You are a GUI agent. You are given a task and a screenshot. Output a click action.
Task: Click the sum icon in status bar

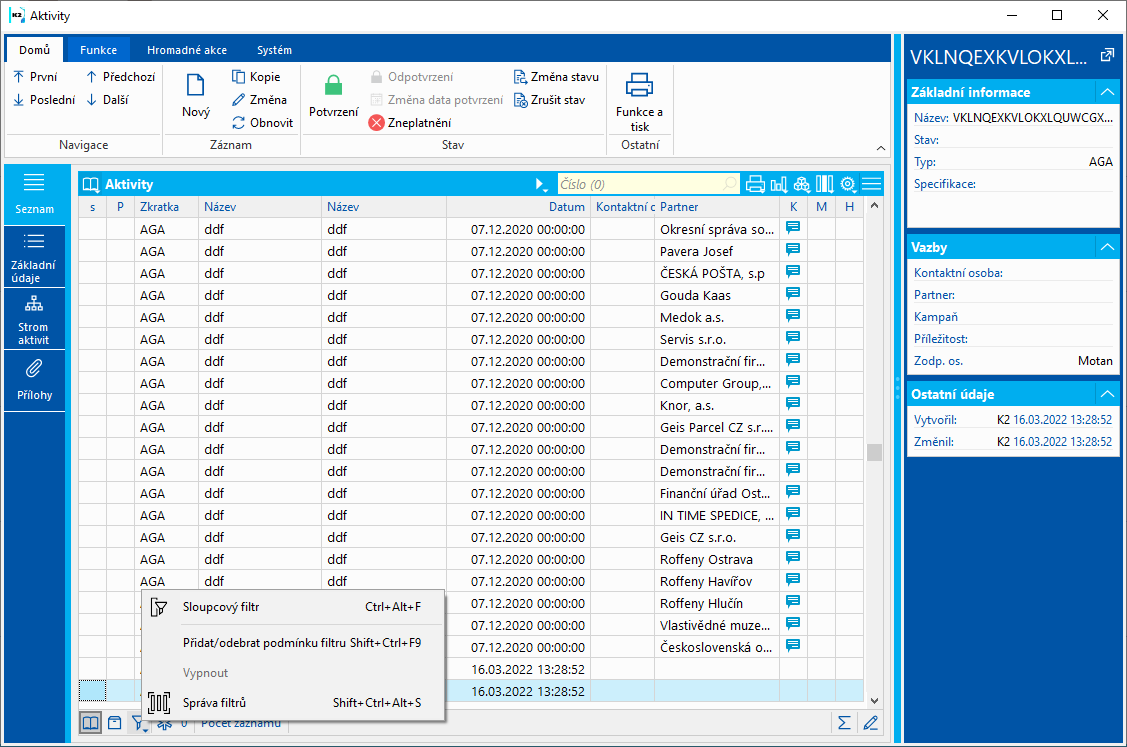click(844, 723)
